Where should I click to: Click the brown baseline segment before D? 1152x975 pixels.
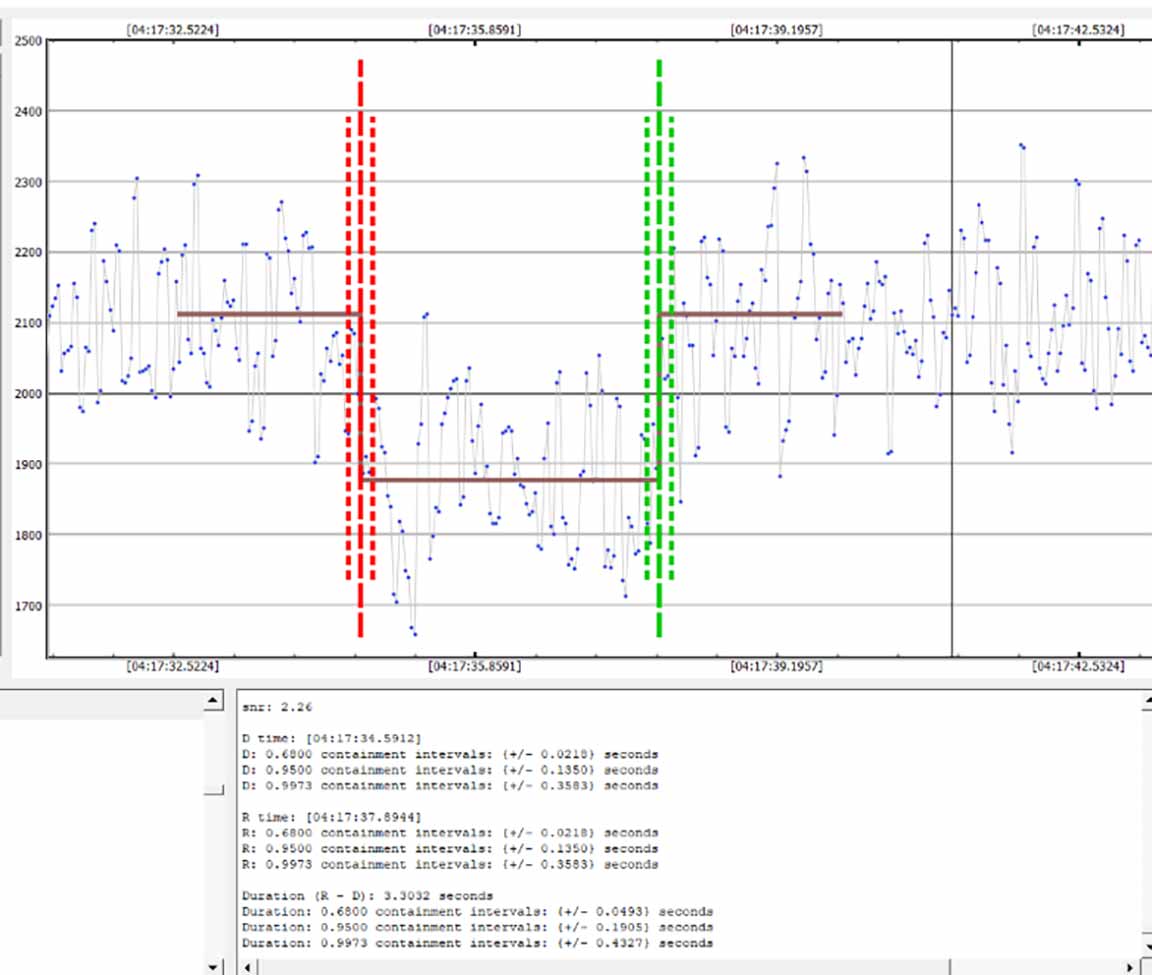point(269,314)
